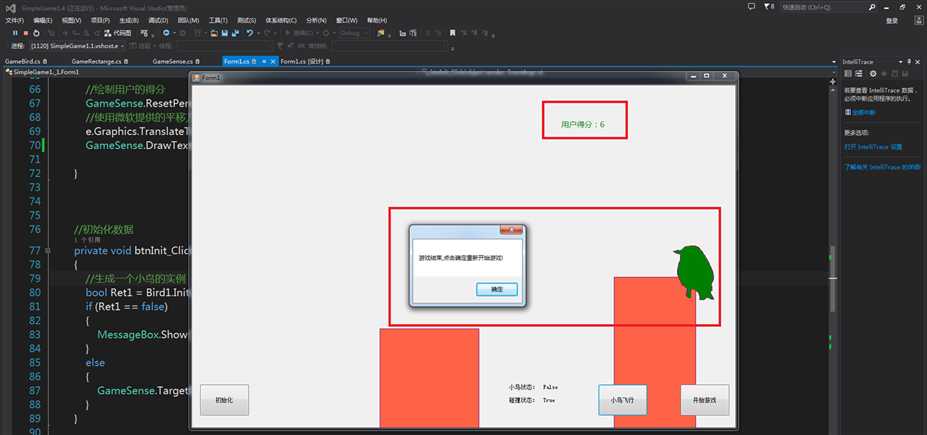Viewport: 927px width, 435px height.
Task: Close the game over message box
Action: (511, 230)
